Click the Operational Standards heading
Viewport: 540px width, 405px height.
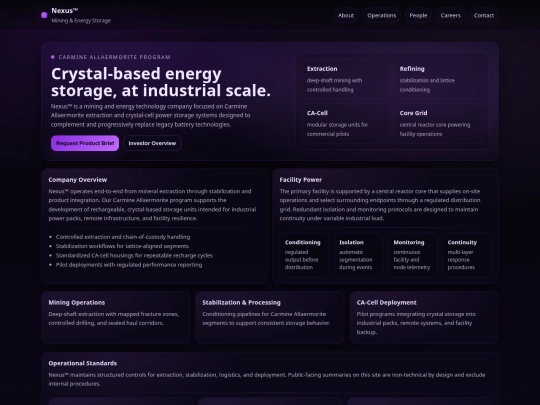[83, 363]
